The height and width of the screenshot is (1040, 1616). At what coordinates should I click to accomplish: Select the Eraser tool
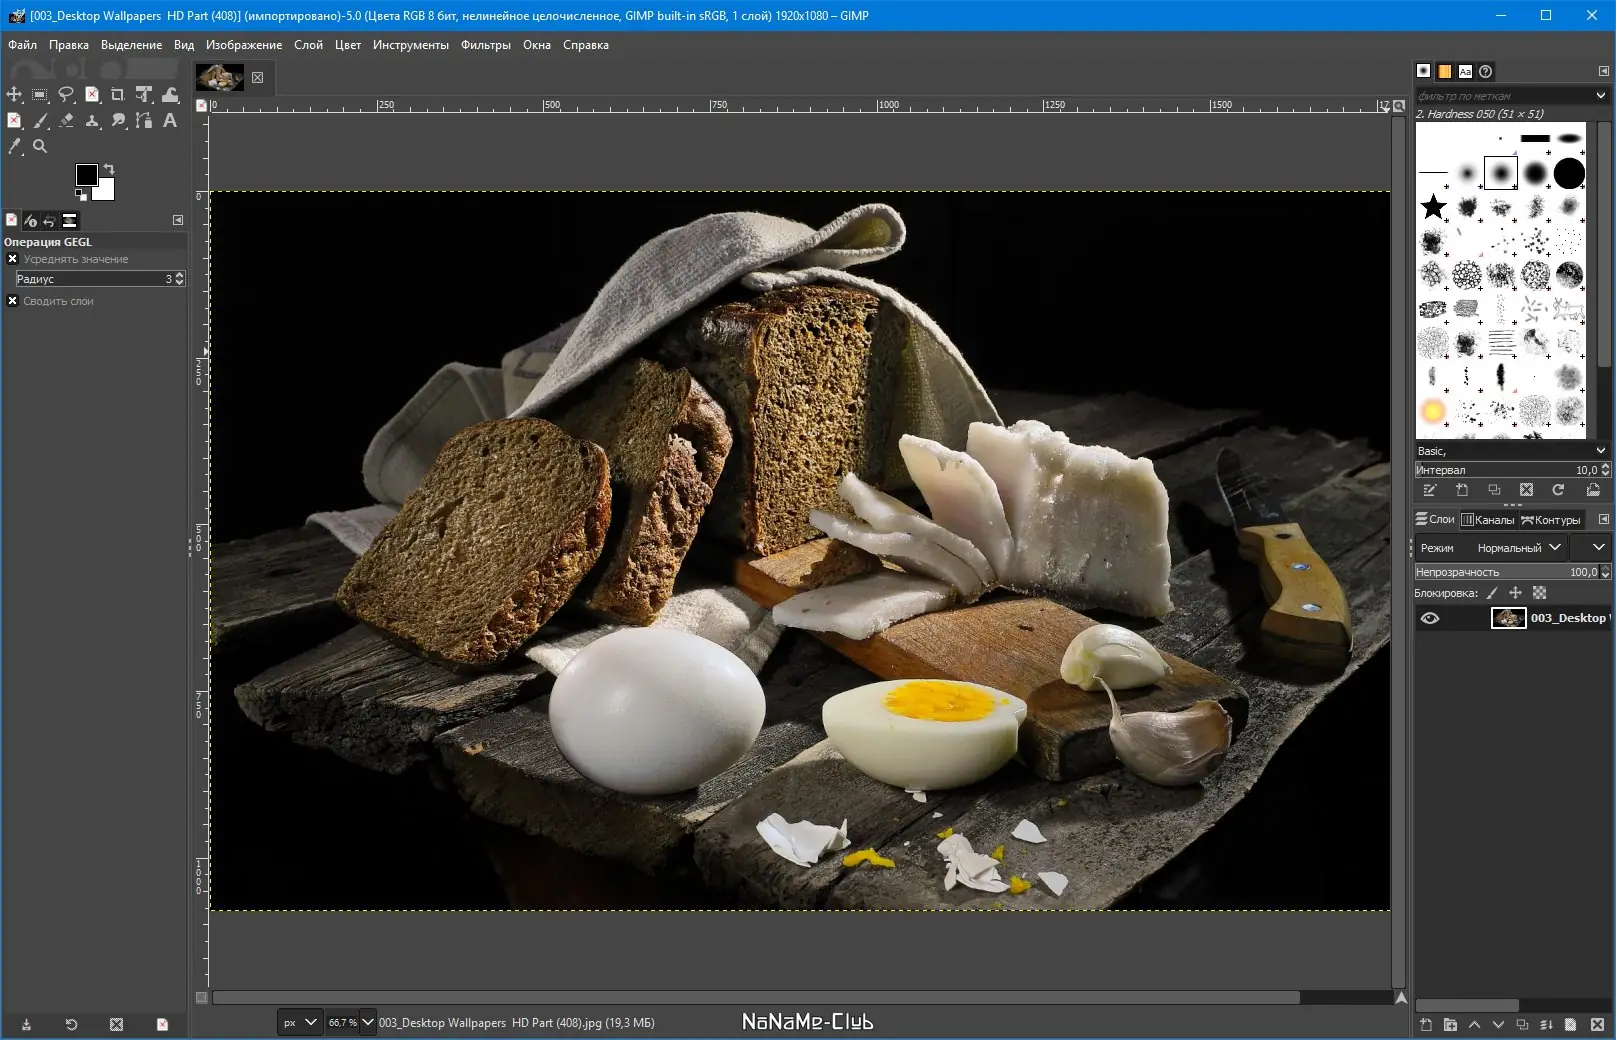click(67, 120)
